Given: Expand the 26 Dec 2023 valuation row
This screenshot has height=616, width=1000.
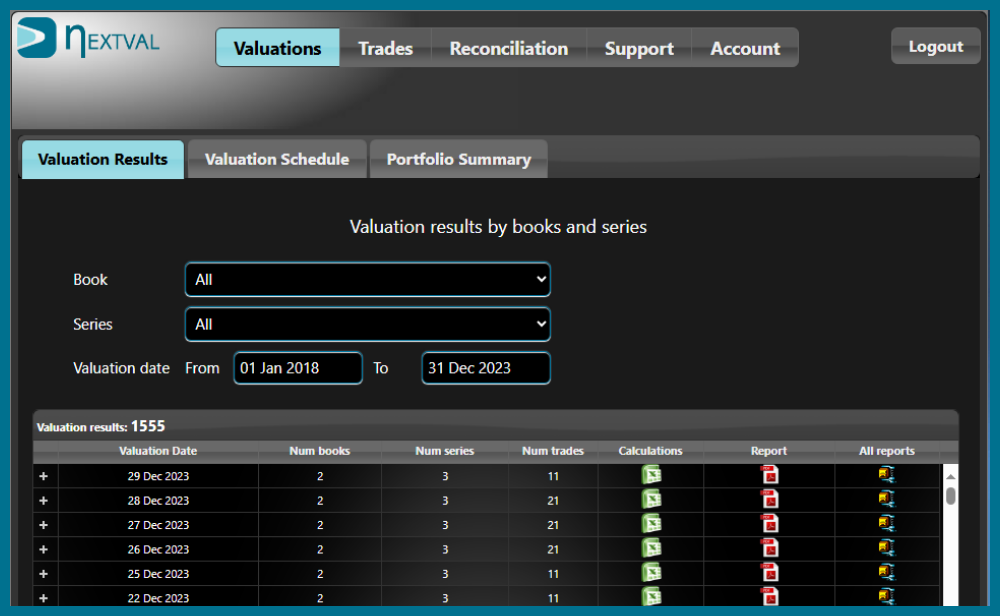Looking at the screenshot, I should point(43,549).
